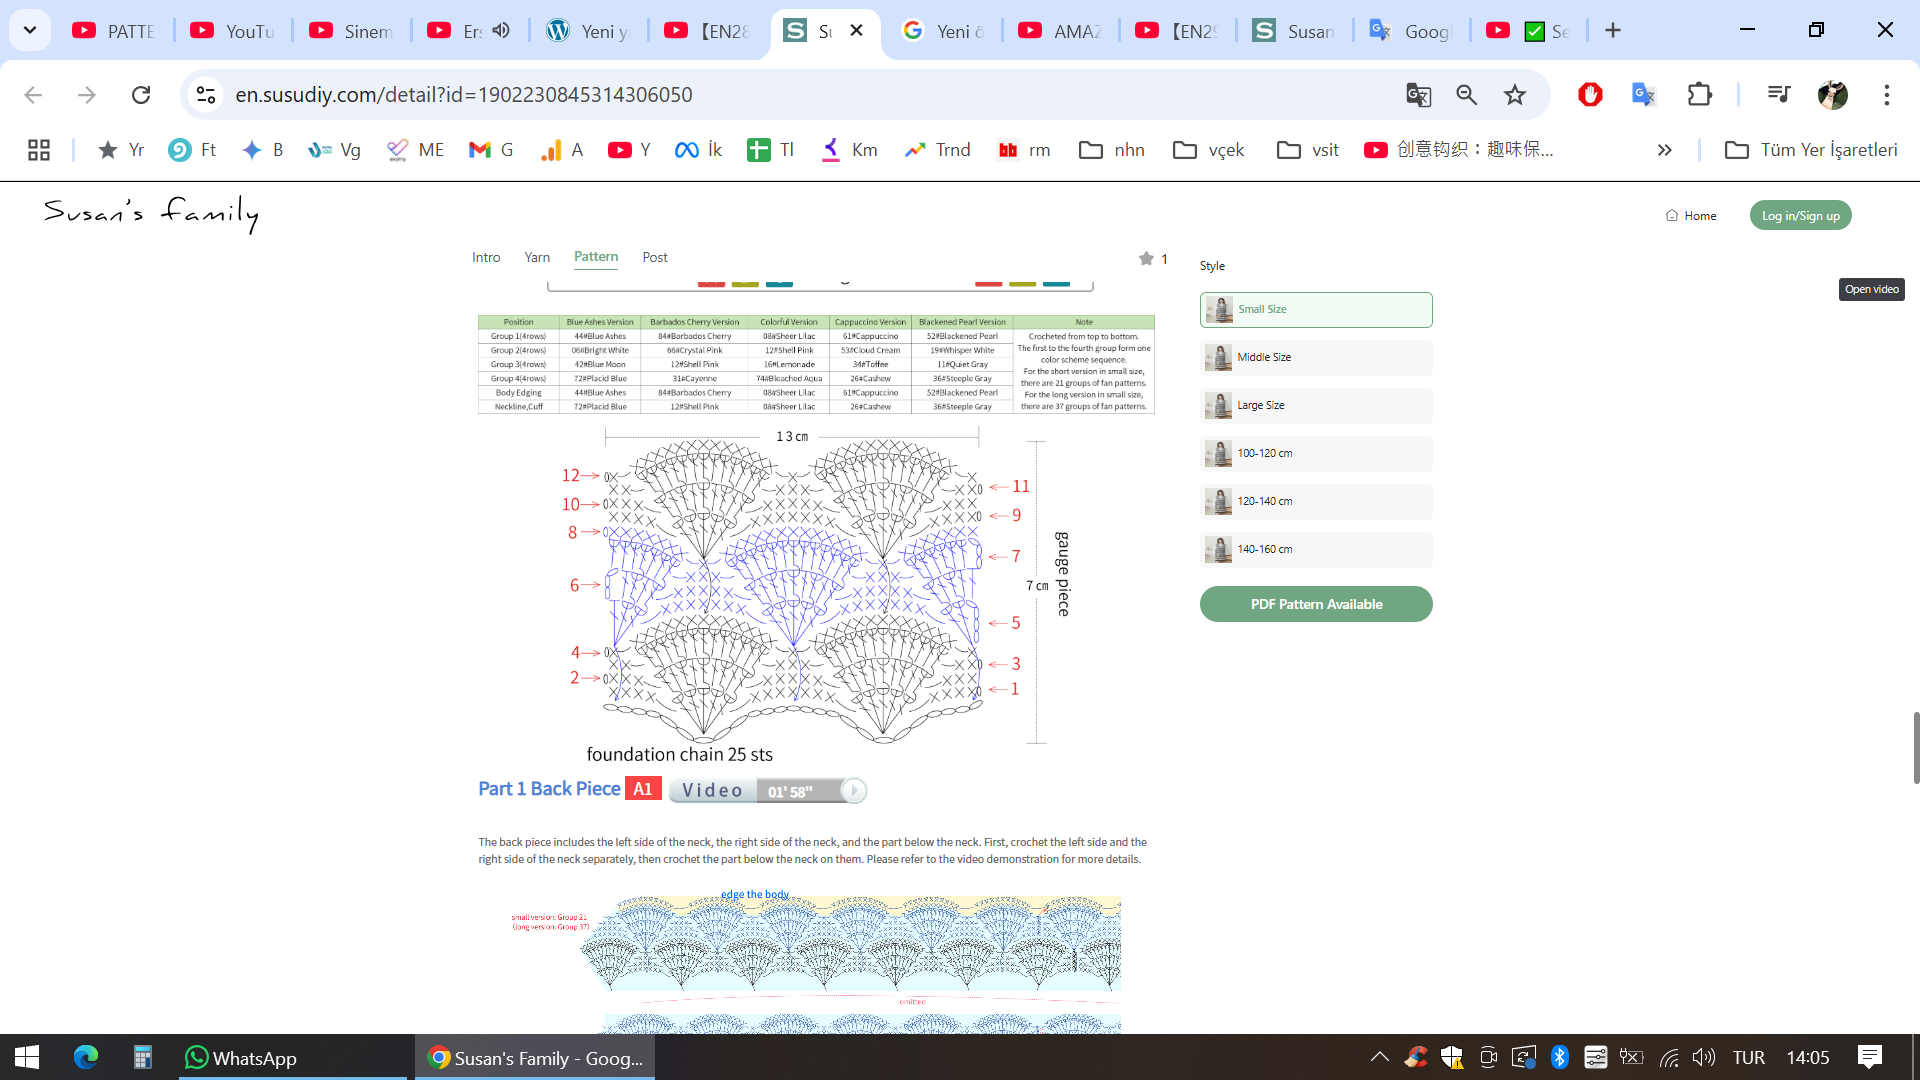Select the Middle Size style option
This screenshot has height=1080, width=1920.
tap(1316, 358)
